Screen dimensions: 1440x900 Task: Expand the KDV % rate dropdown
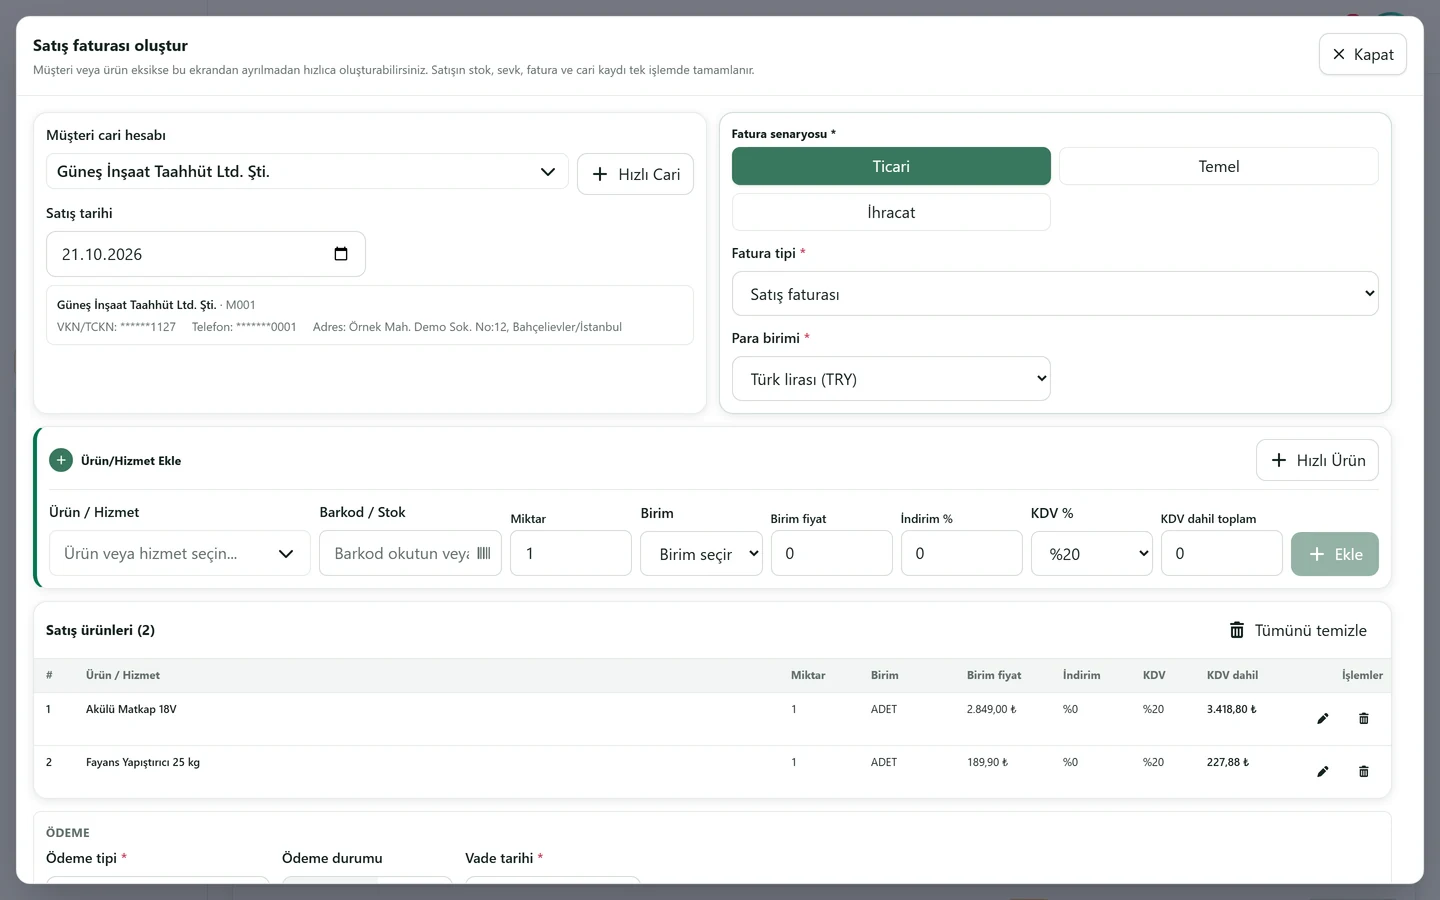tap(1092, 554)
